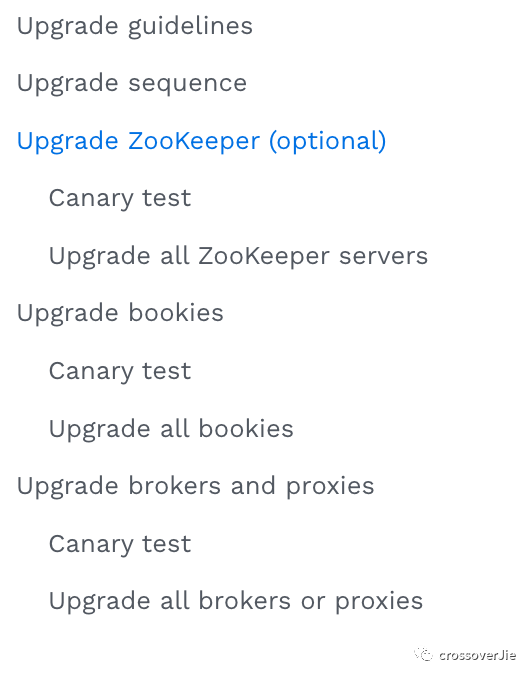Click "brokers and" in the top-level brokers heading
The height and width of the screenshot is (676, 532).
click(x=202, y=486)
